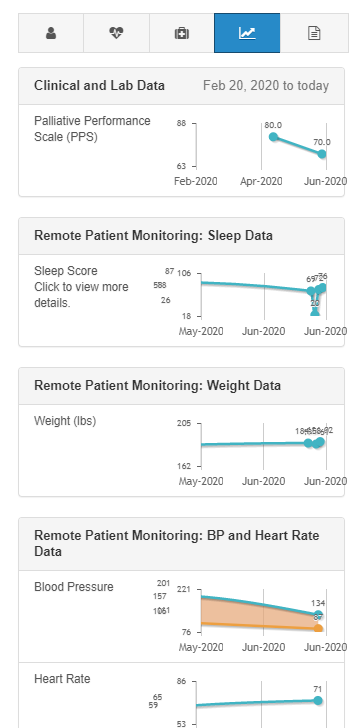This screenshot has height=728, width=362.
Task: Click the PPS 80.0 data point
Action: (x=273, y=136)
